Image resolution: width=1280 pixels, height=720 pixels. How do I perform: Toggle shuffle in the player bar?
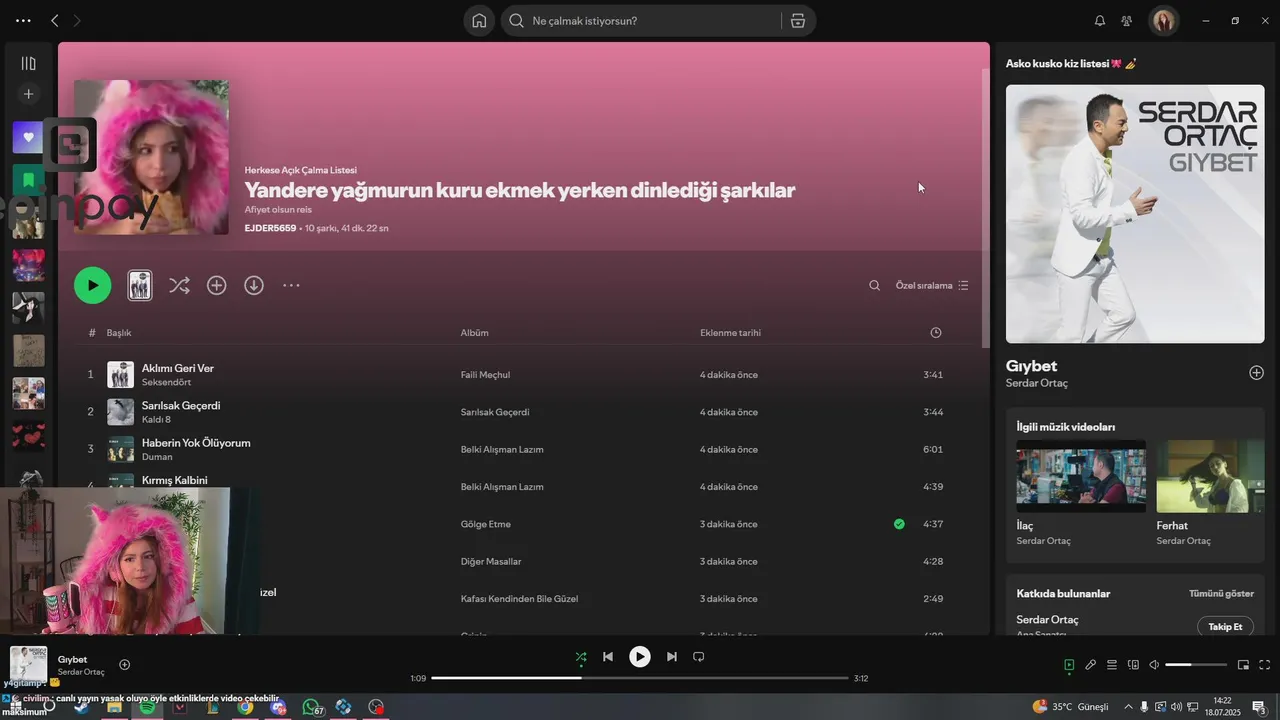(581, 657)
